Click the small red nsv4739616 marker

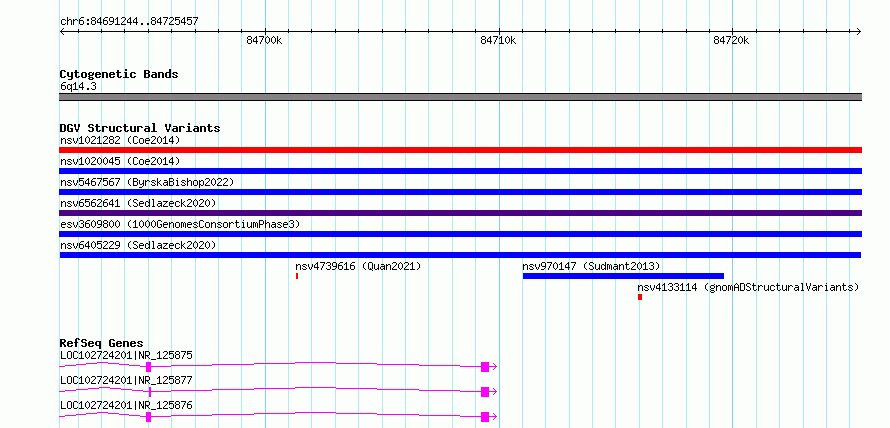click(297, 276)
